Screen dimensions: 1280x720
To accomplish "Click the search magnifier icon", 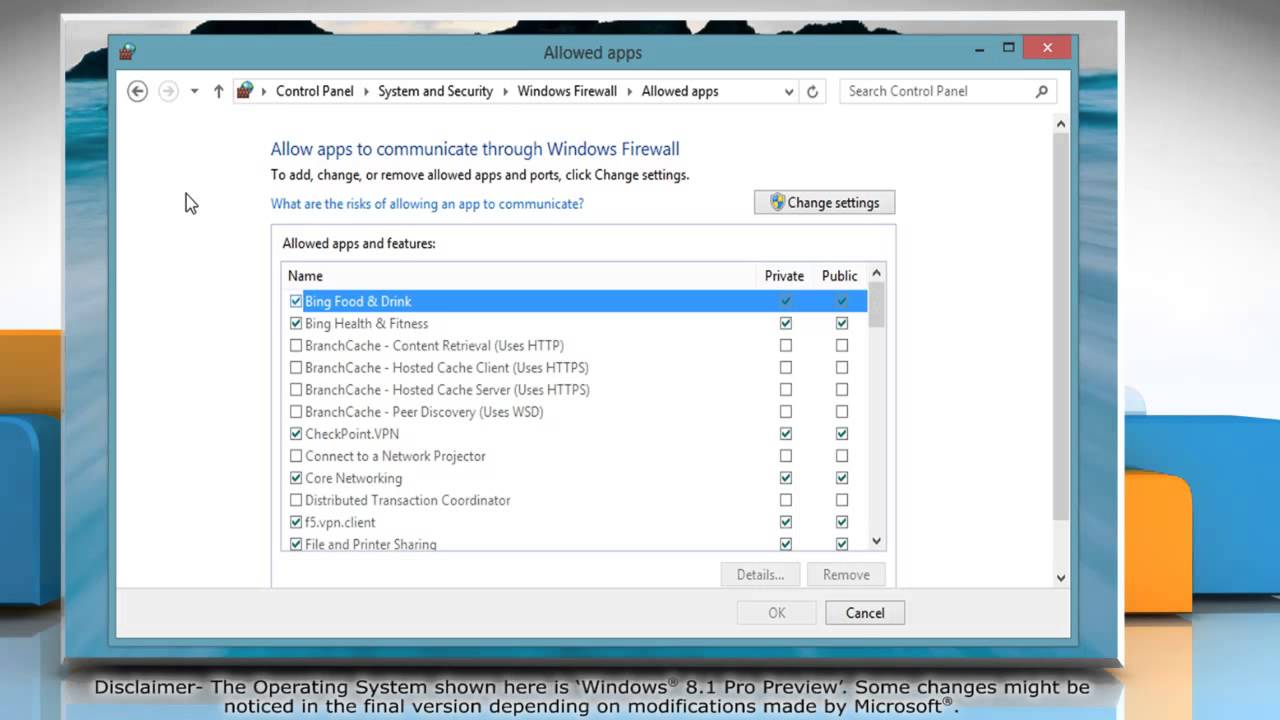I will tap(1041, 91).
